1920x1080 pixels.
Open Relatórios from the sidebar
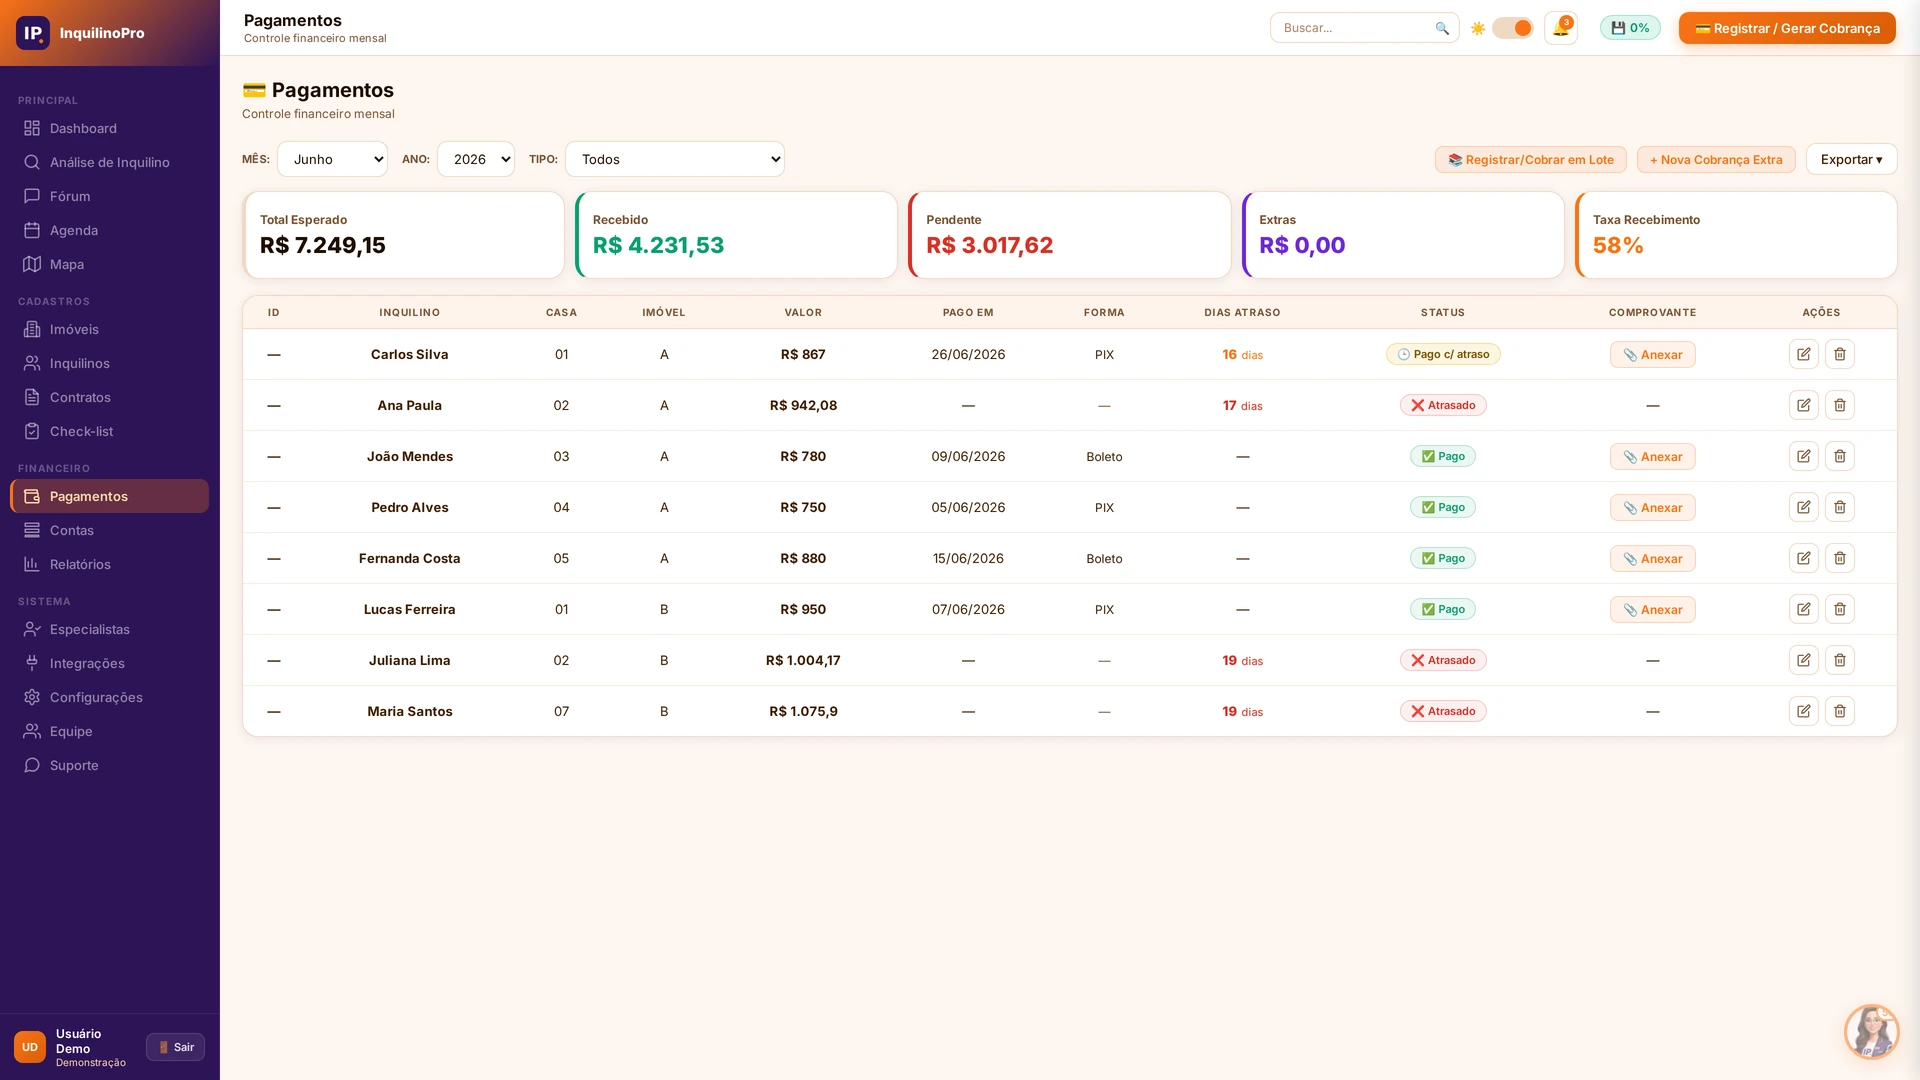coord(80,564)
